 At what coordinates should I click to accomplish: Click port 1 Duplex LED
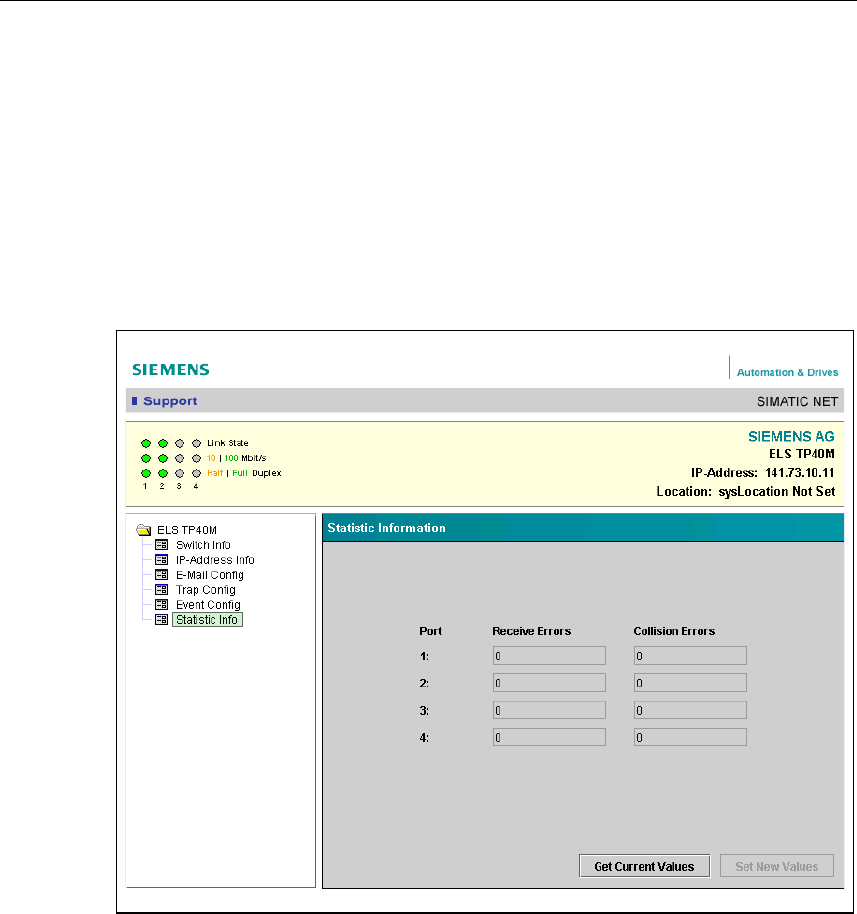(x=146, y=473)
